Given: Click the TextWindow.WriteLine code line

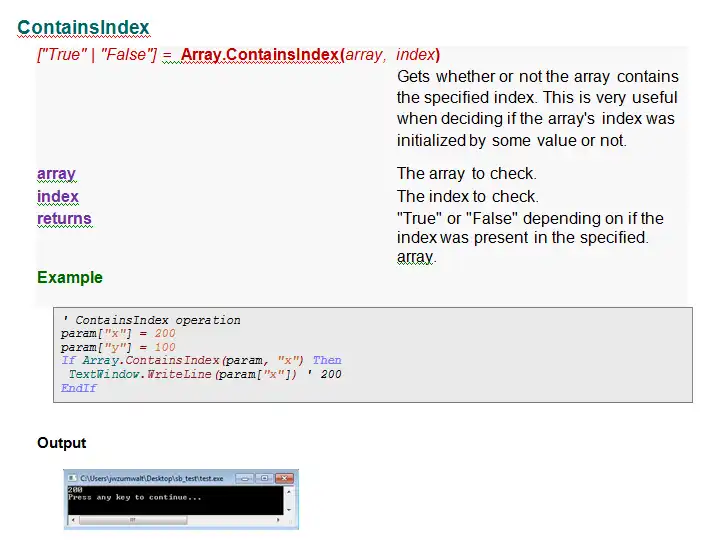Looking at the screenshot, I should point(205,374).
